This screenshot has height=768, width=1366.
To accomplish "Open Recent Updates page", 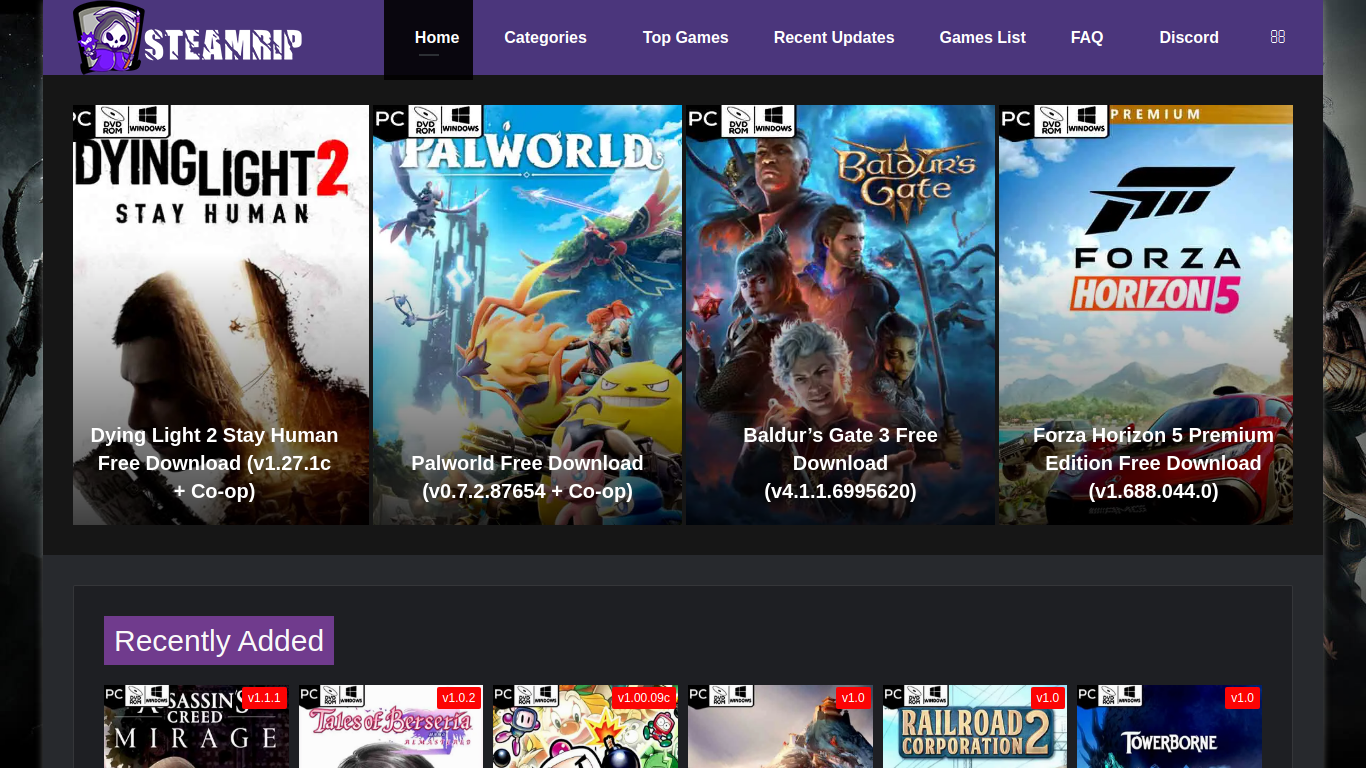I will 834,38.
